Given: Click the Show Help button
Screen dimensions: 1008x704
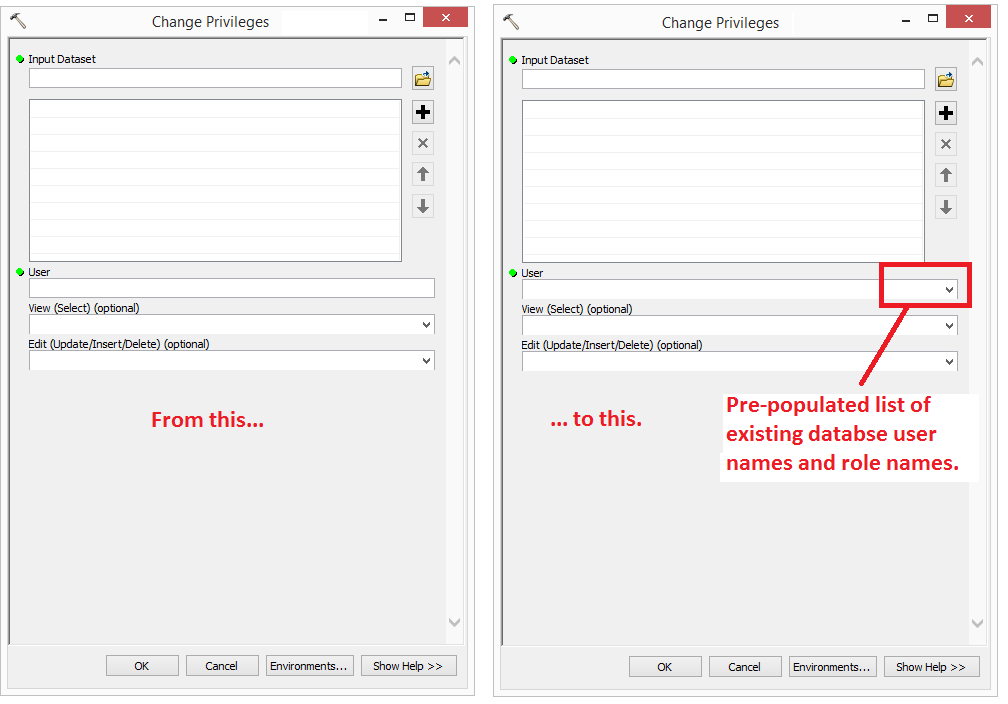Looking at the screenshot, I should (408, 665).
